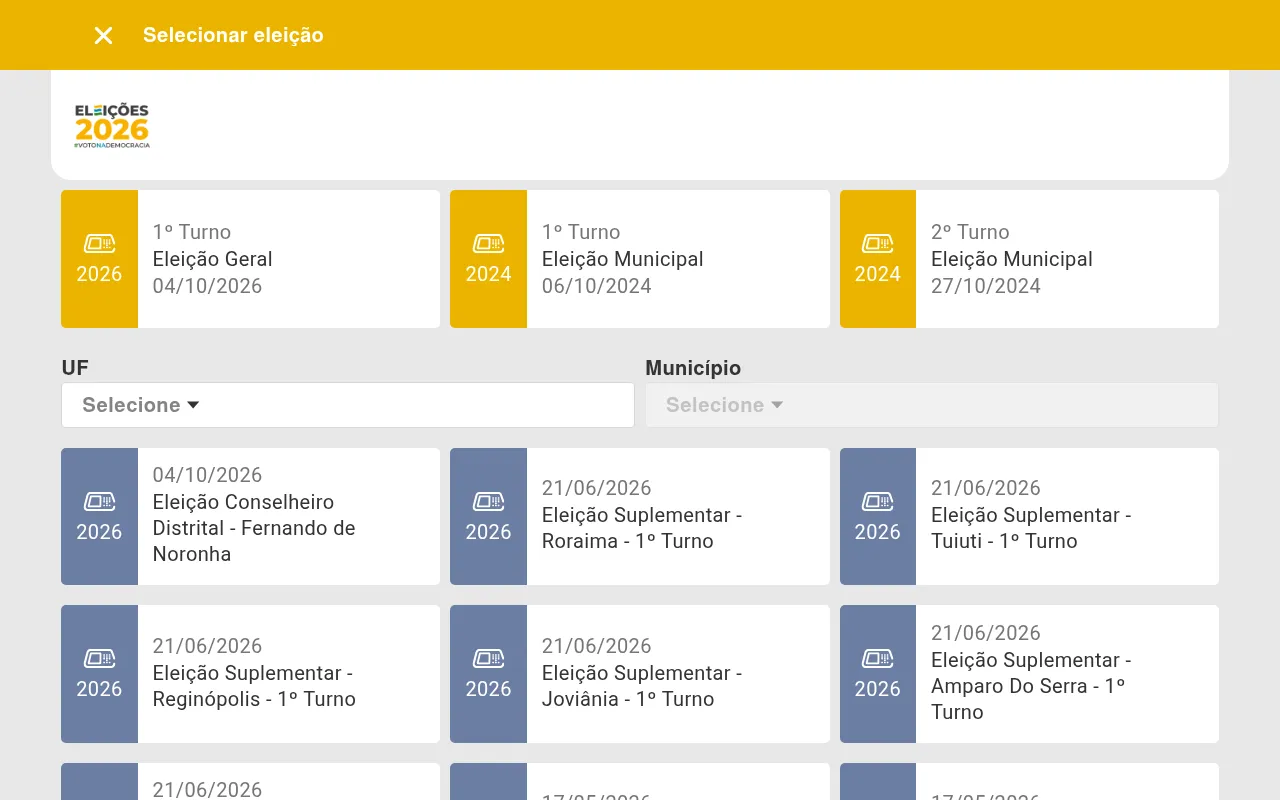Screen dimensions: 1280x800
Task: Close the Selecionar eleição dialog
Action: coord(103,36)
